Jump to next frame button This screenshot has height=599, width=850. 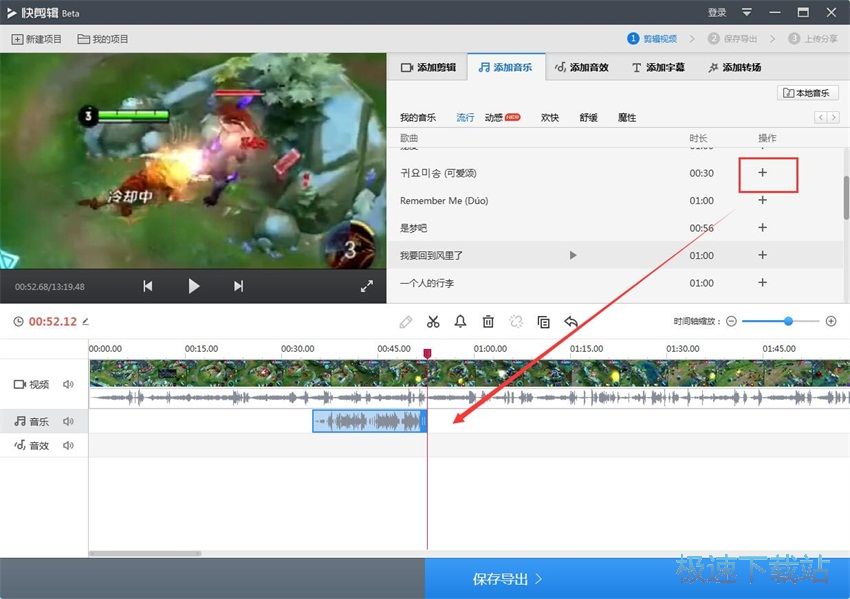click(239, 286)
